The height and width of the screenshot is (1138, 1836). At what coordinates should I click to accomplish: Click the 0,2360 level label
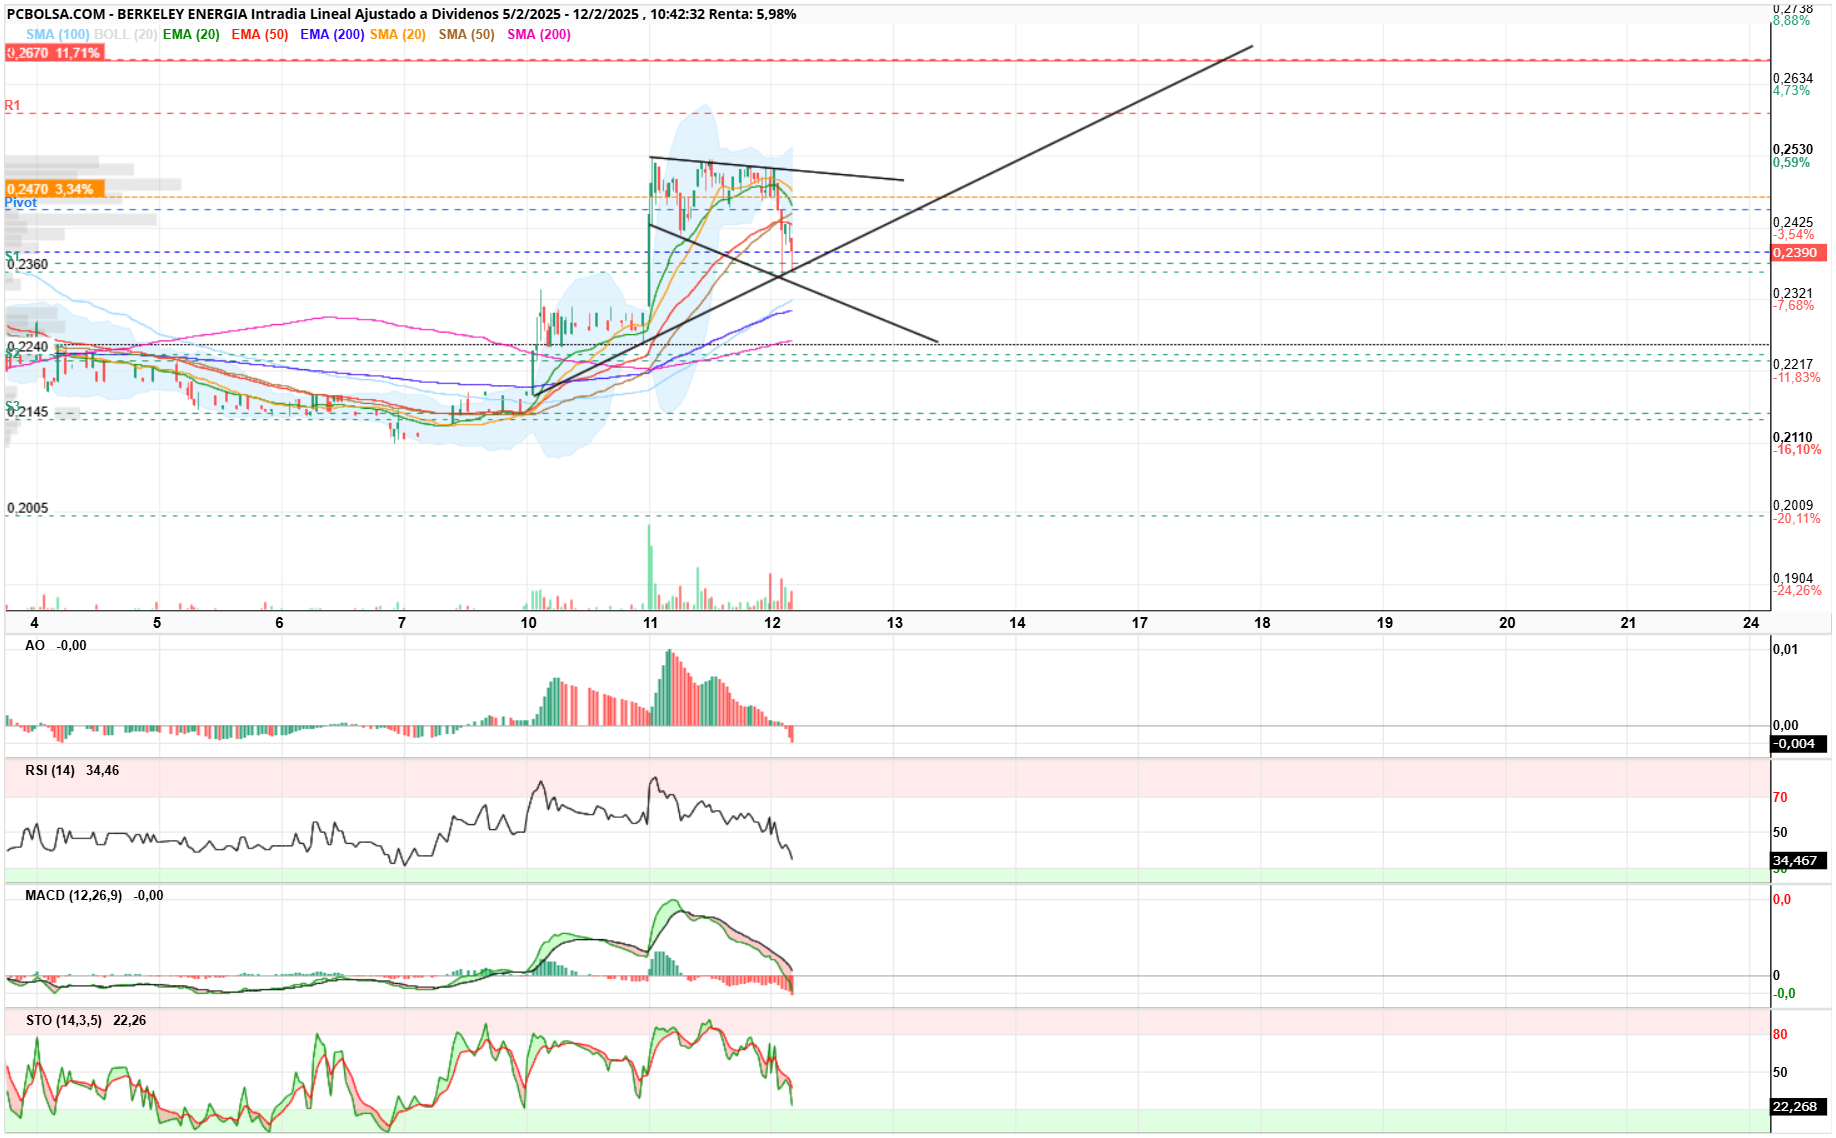click(x=28, y=265)
